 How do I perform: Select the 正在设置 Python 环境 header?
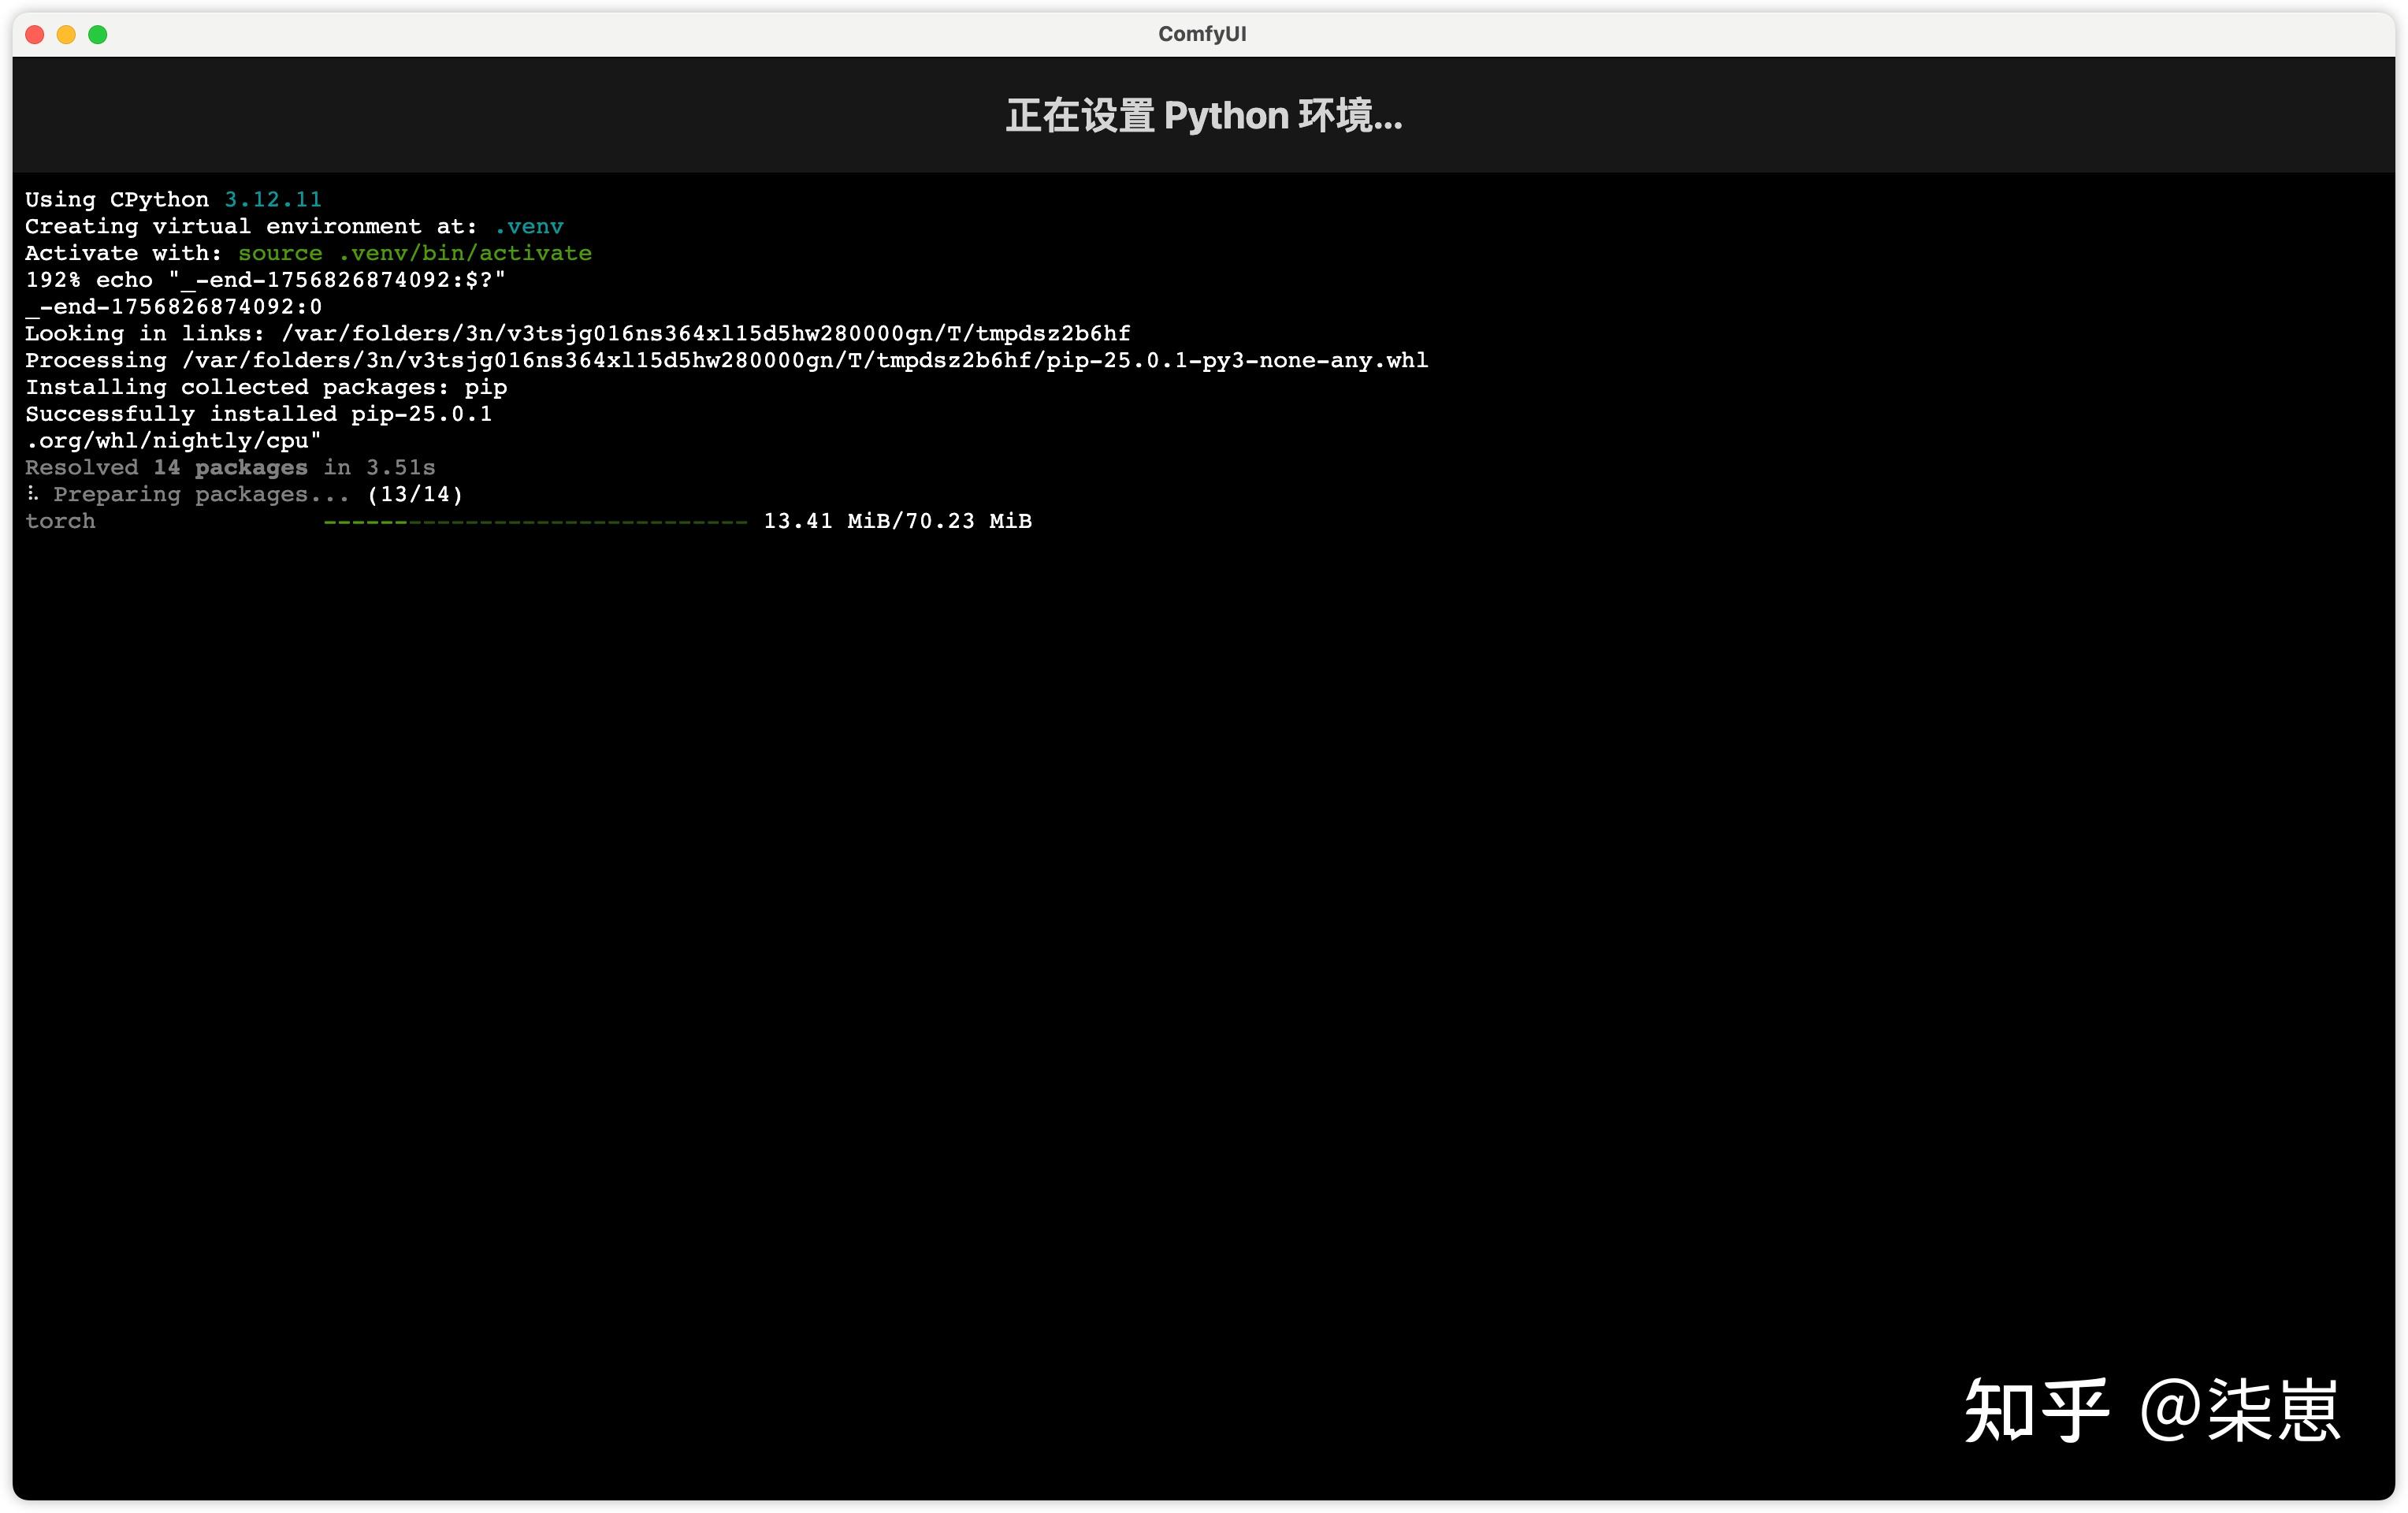point(1203,115)
